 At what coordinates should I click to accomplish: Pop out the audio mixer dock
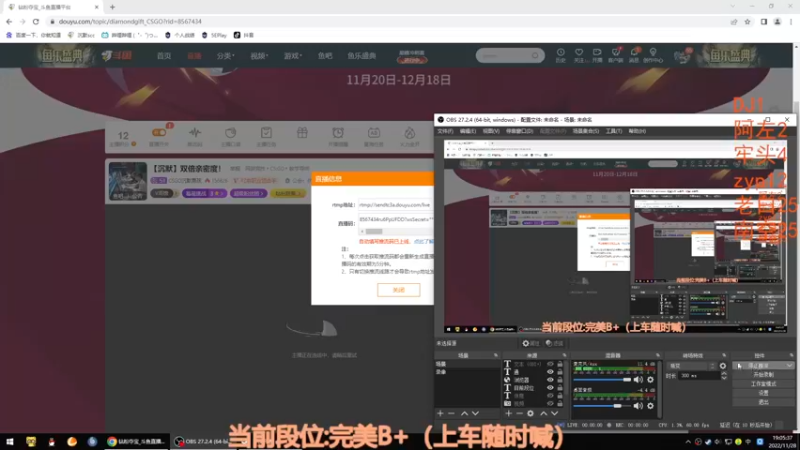tap(658, 355)
